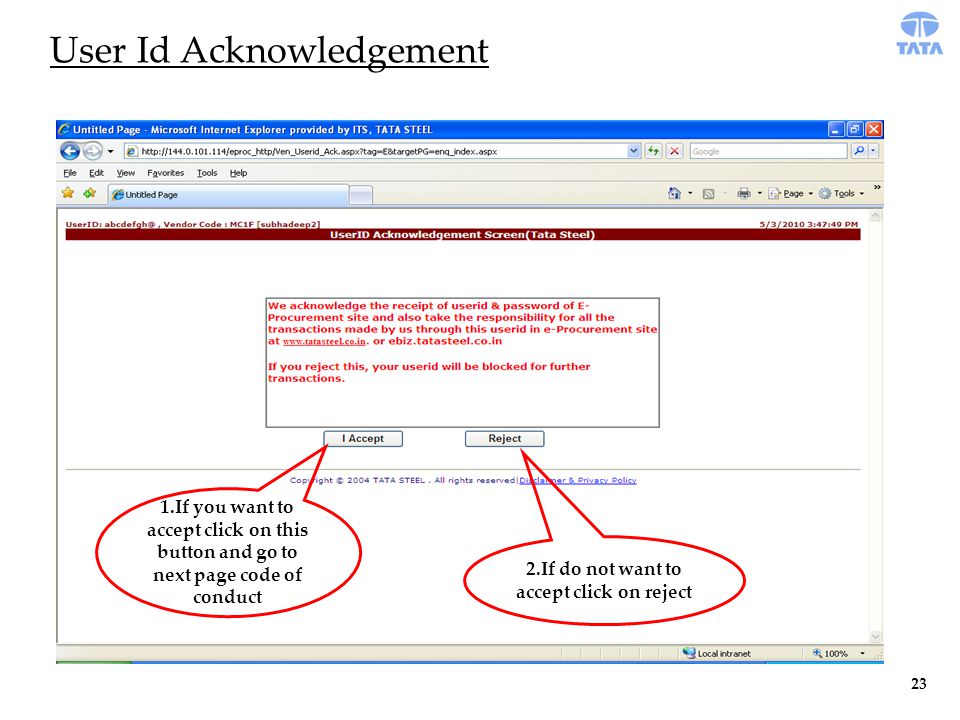Click Internet Explorer icon in title bar
960x720 pixels.
coord(64,129)
